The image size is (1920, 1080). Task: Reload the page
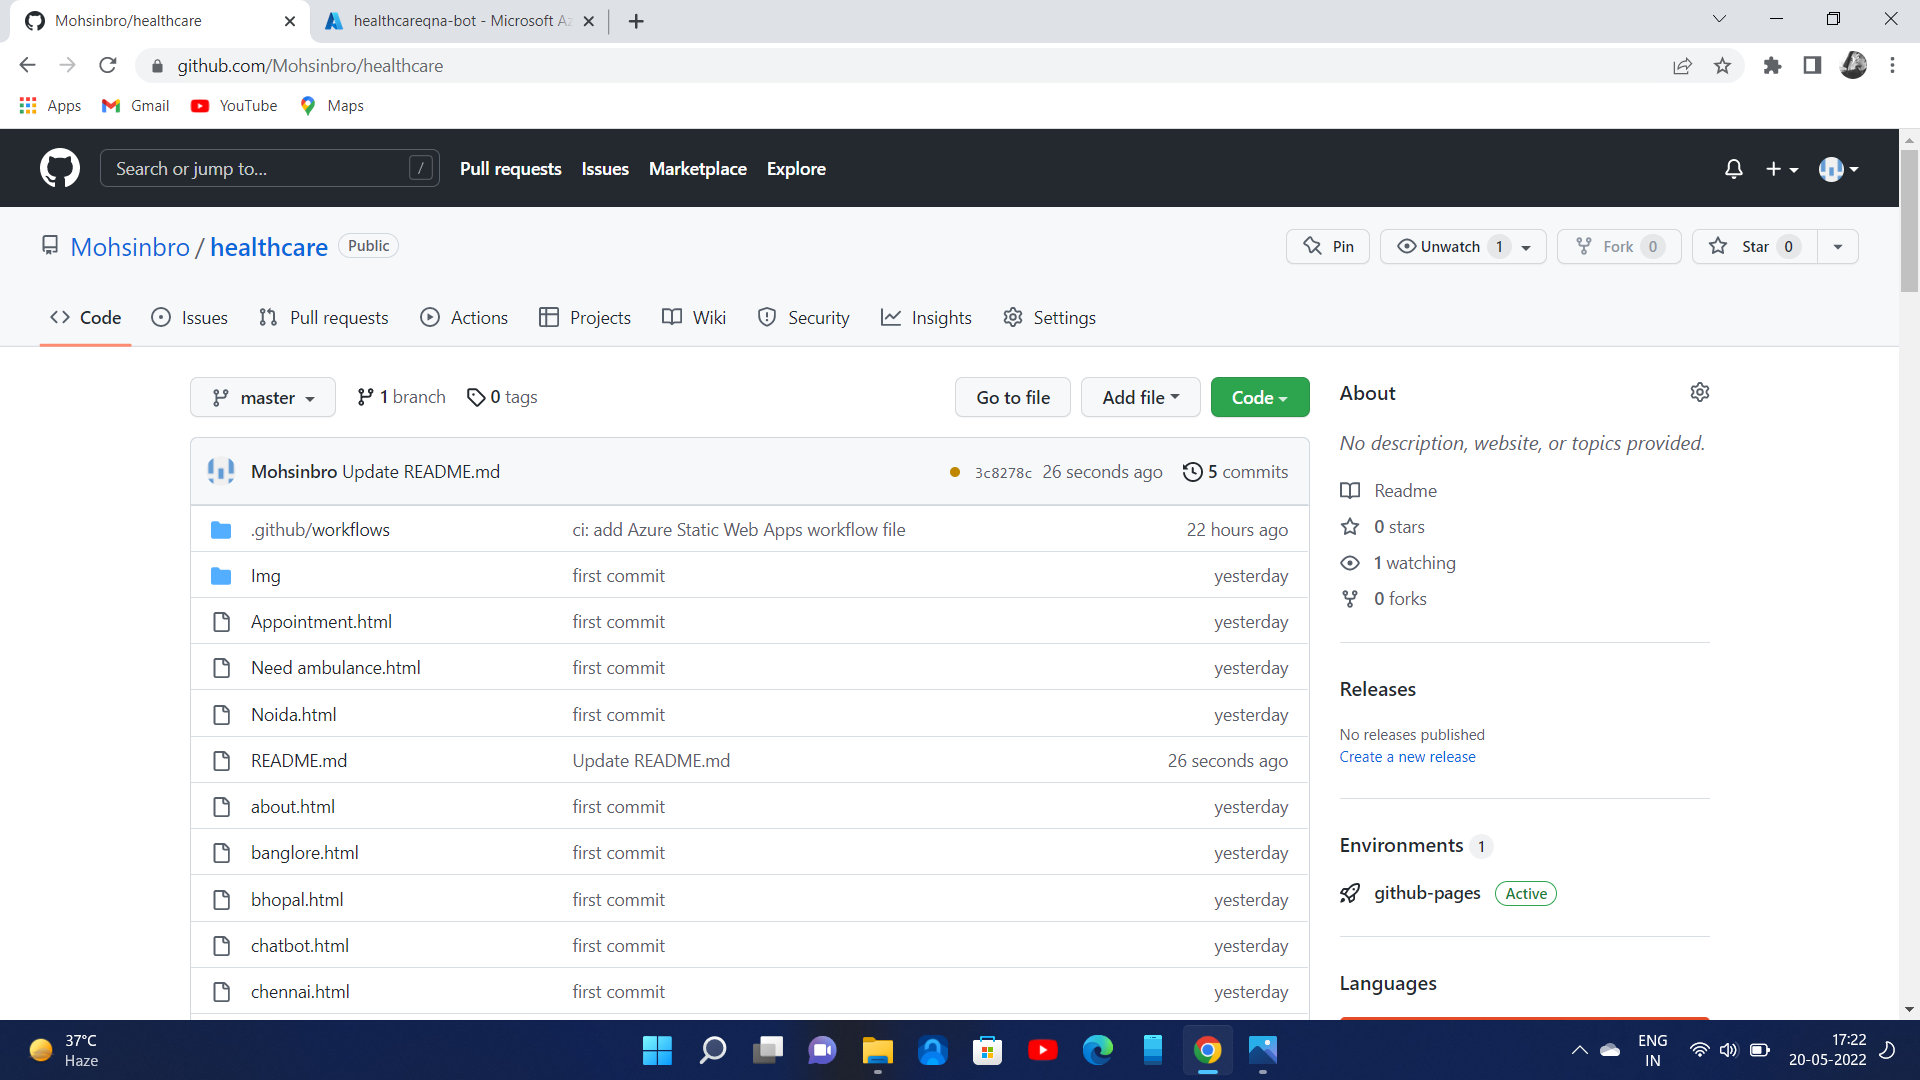click(x=108, y=66)
